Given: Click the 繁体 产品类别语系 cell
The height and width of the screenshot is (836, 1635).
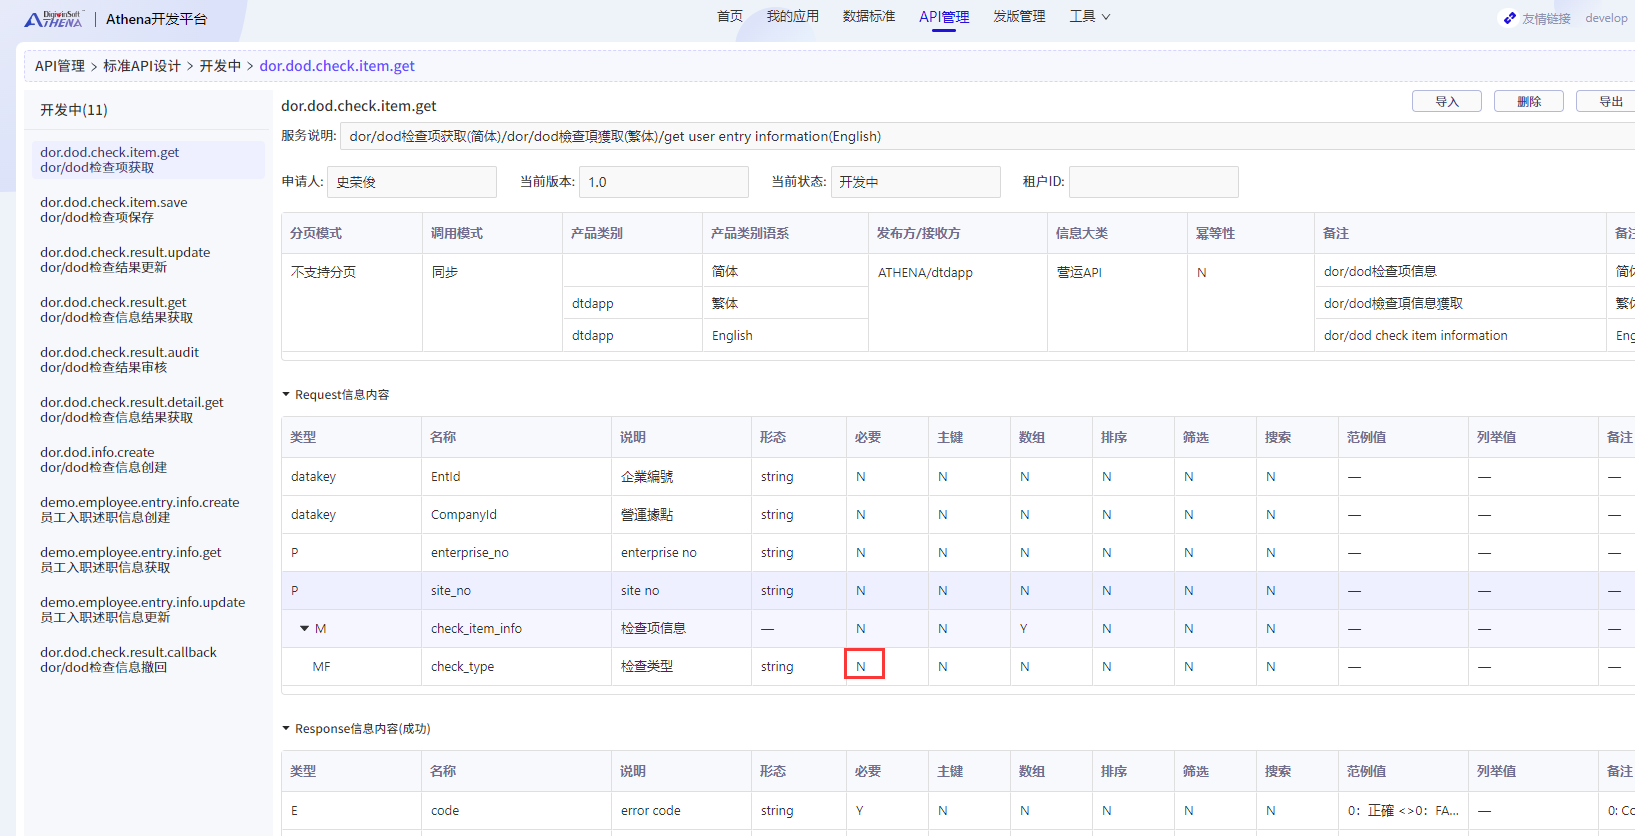Looking at the screenshot, I should tap(785, 303).
